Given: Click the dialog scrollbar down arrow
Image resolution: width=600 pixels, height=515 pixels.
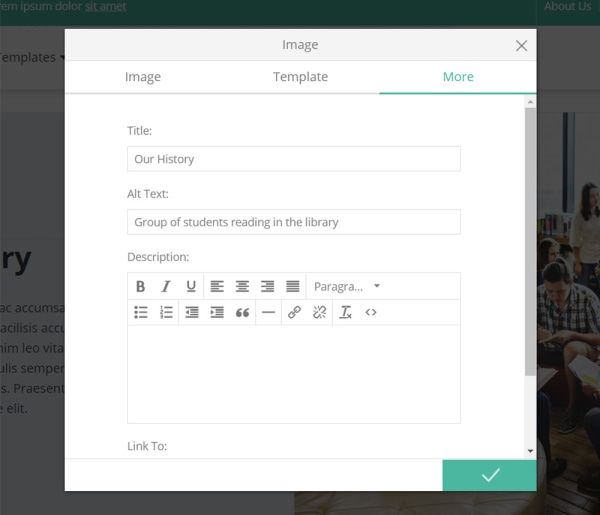Looking at the screenshot, I should coord(530,451).
